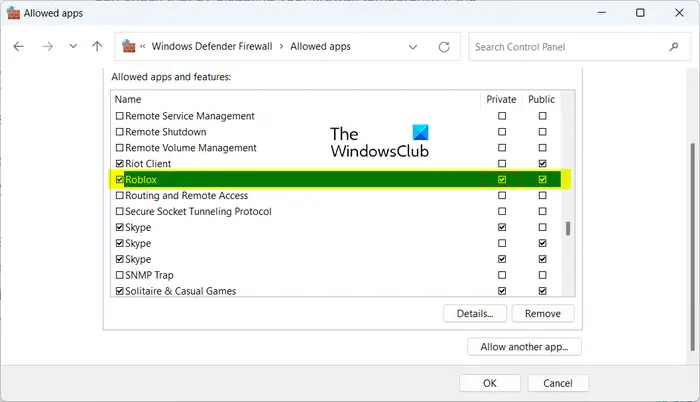Check Remote Volume Management name checkbox
Image resolution: width=700 pixels, height=402 pixels.
tap(119, 147)
